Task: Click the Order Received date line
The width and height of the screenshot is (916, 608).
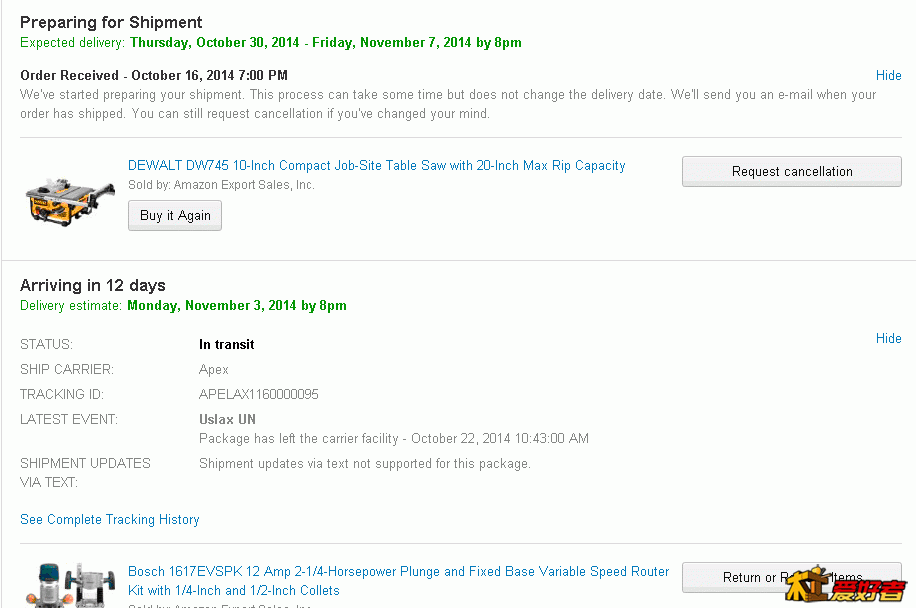Action: coord(154,75)
